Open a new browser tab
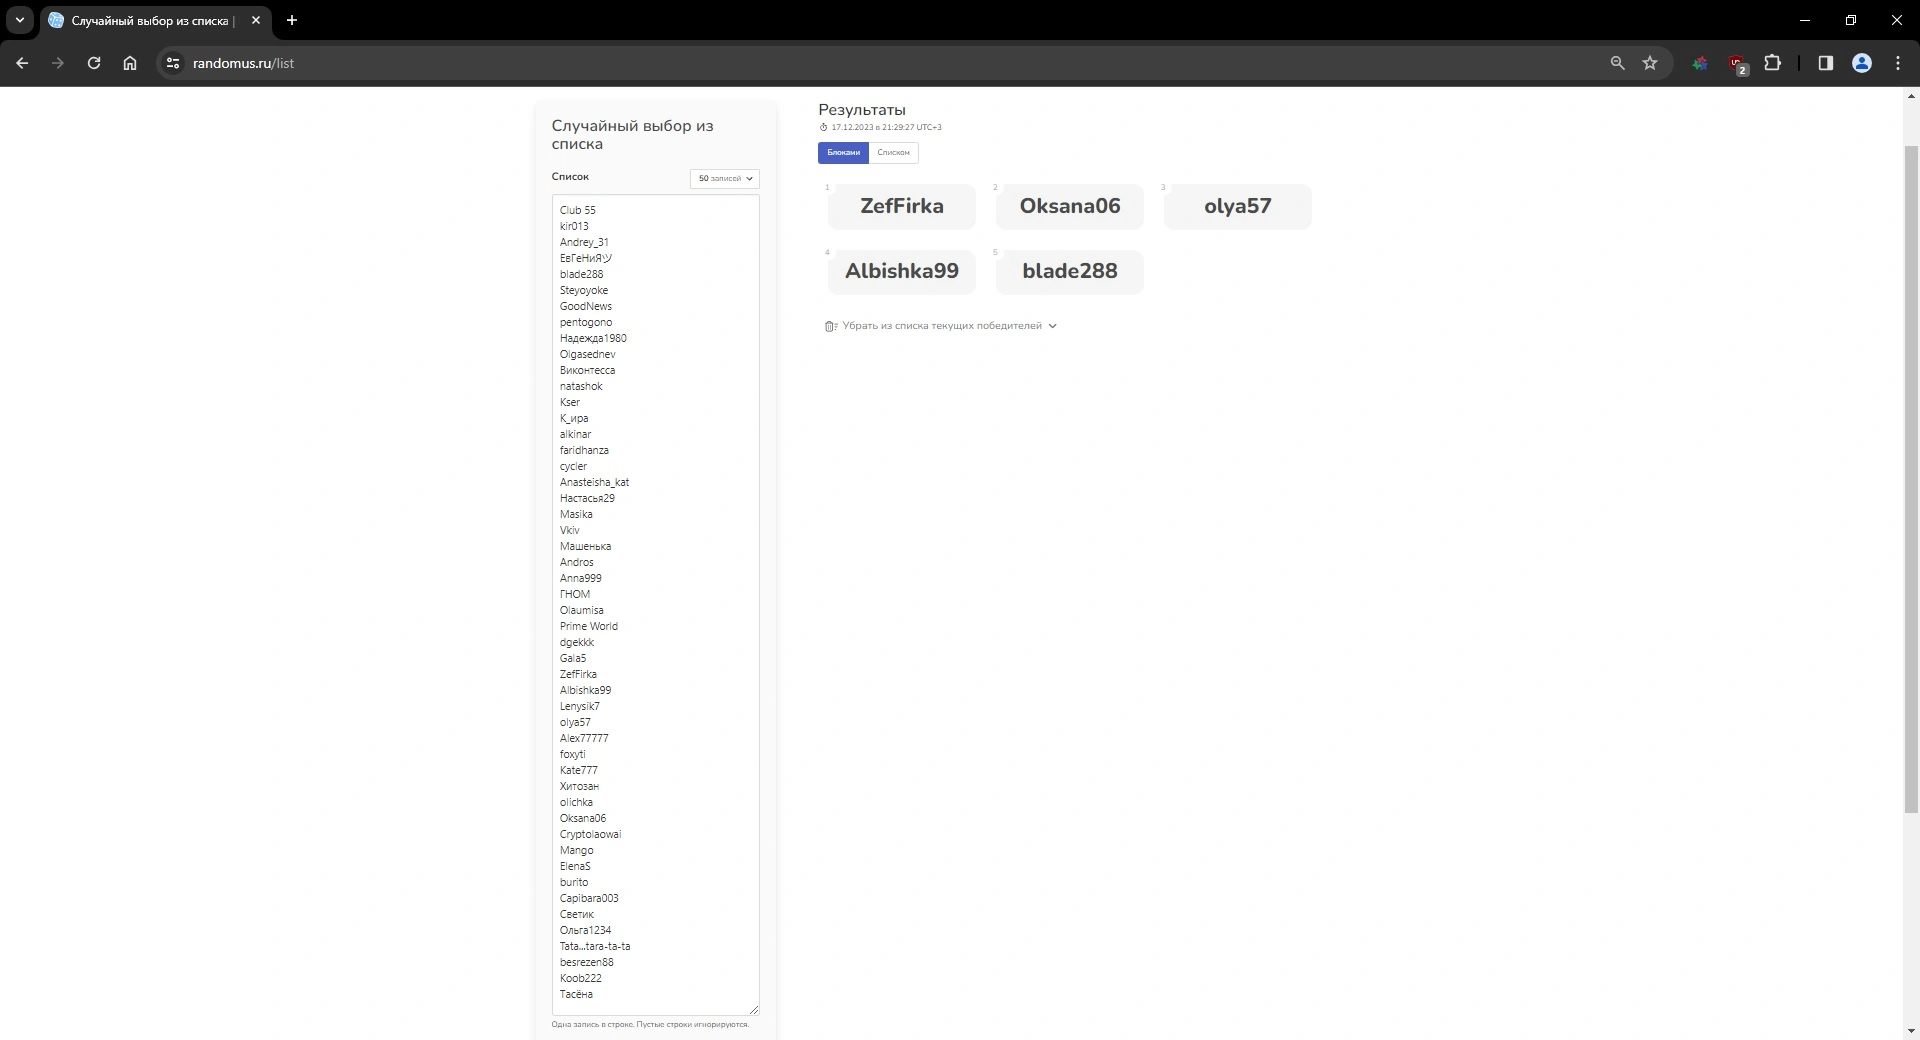The height and width of the screenshot is (1040, 1920). [292, 20]
